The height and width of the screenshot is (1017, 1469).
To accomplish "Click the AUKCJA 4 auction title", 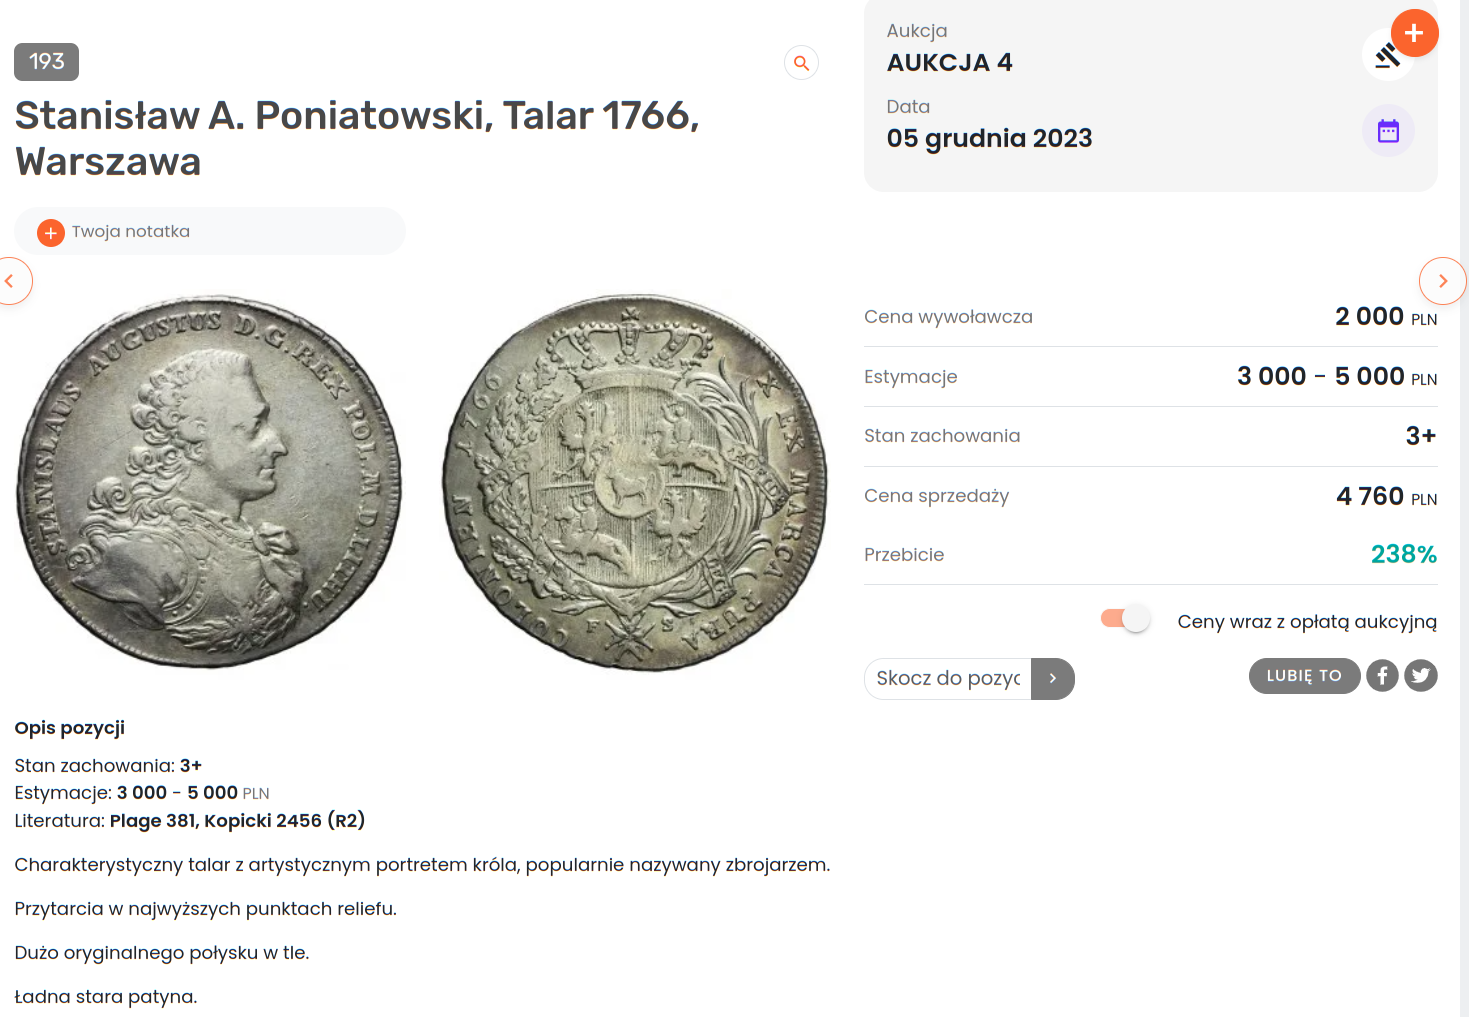I will point(949,63).
